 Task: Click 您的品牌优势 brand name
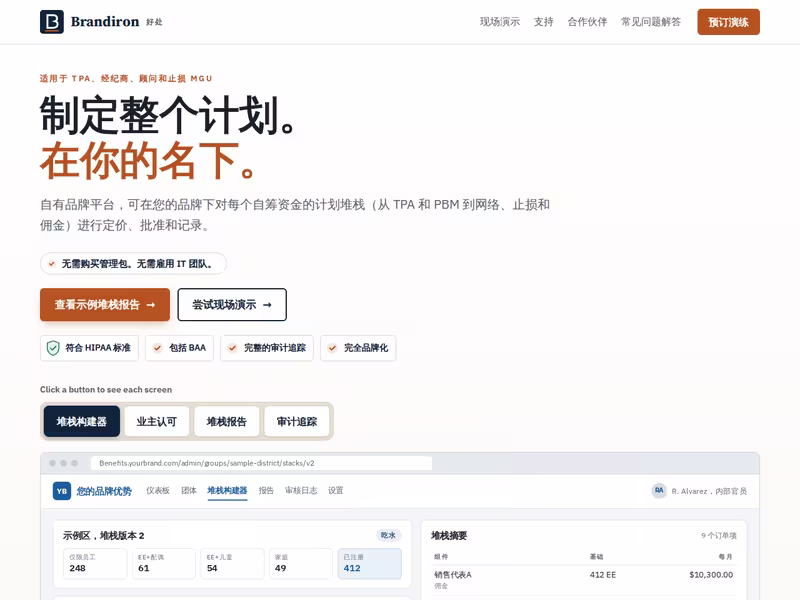pyautogui.click(x=104, y=491)
